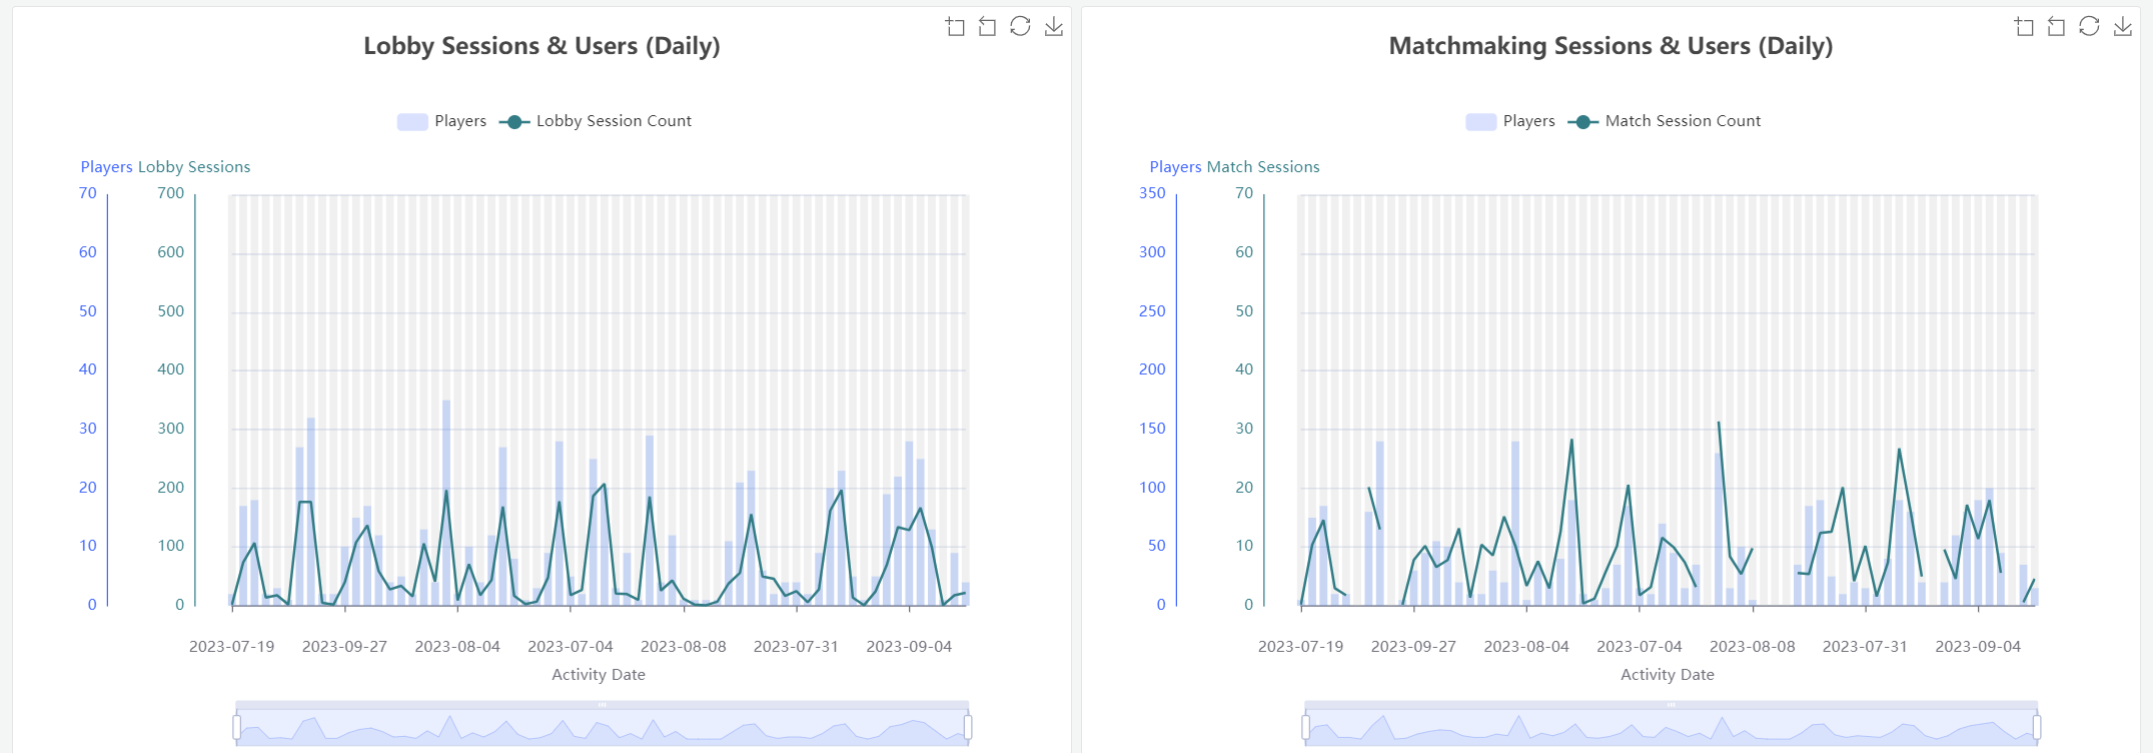
Task: Click the 700 tick on Lobby Sessions axis
Action: coord(171,193)
